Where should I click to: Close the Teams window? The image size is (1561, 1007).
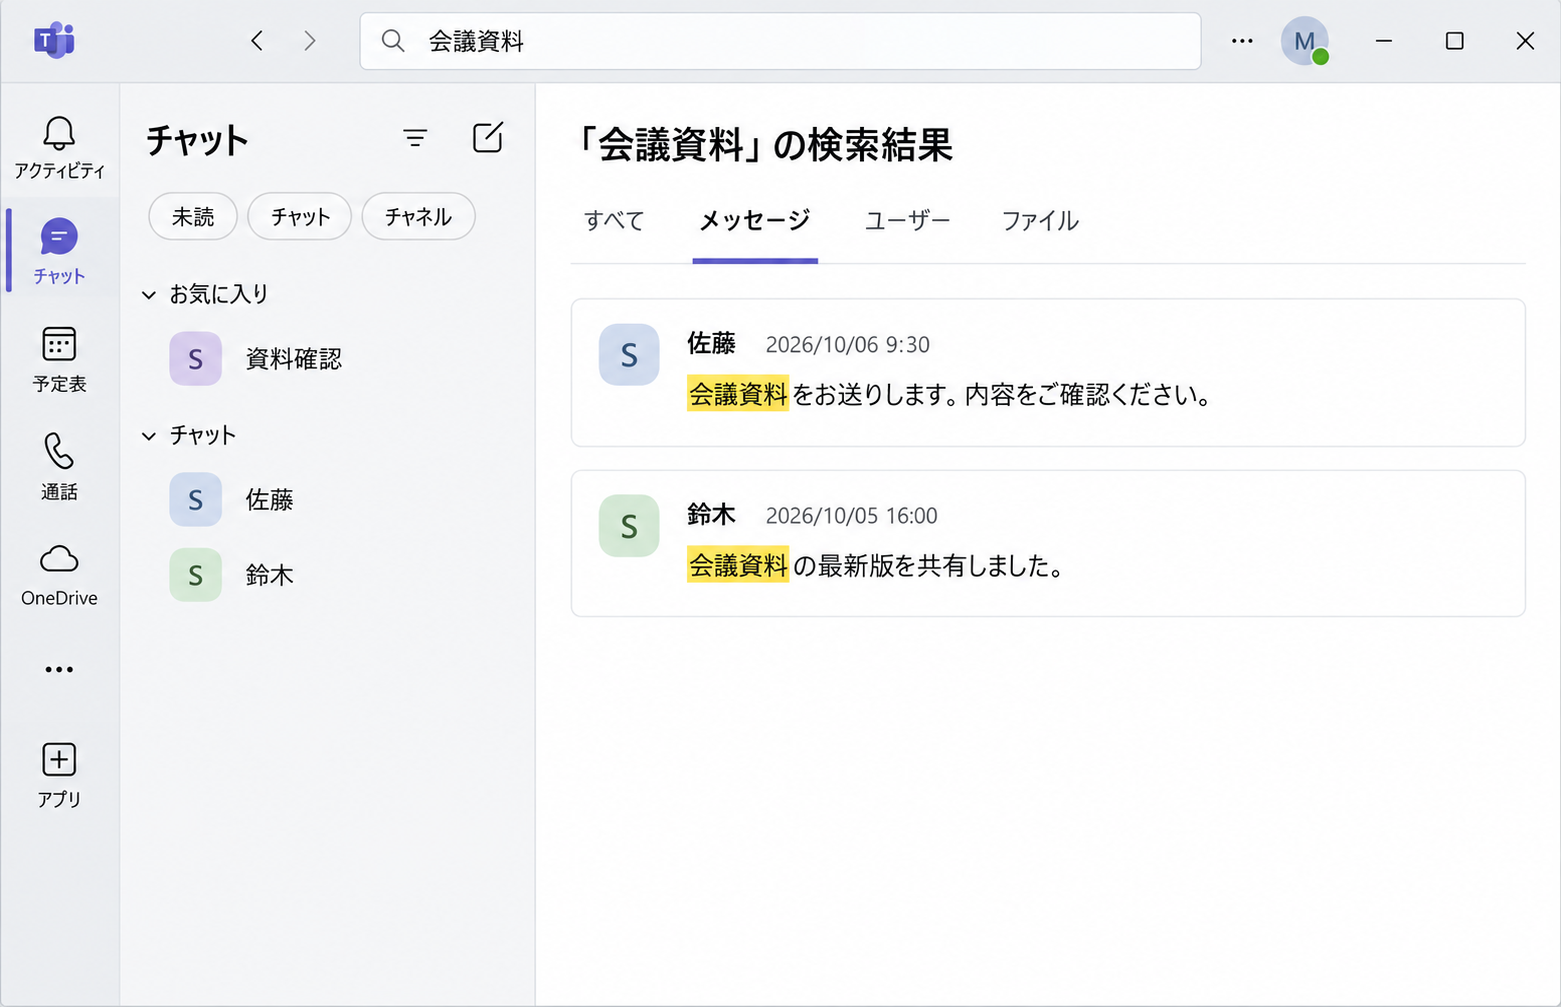[x=1525, y=41]
